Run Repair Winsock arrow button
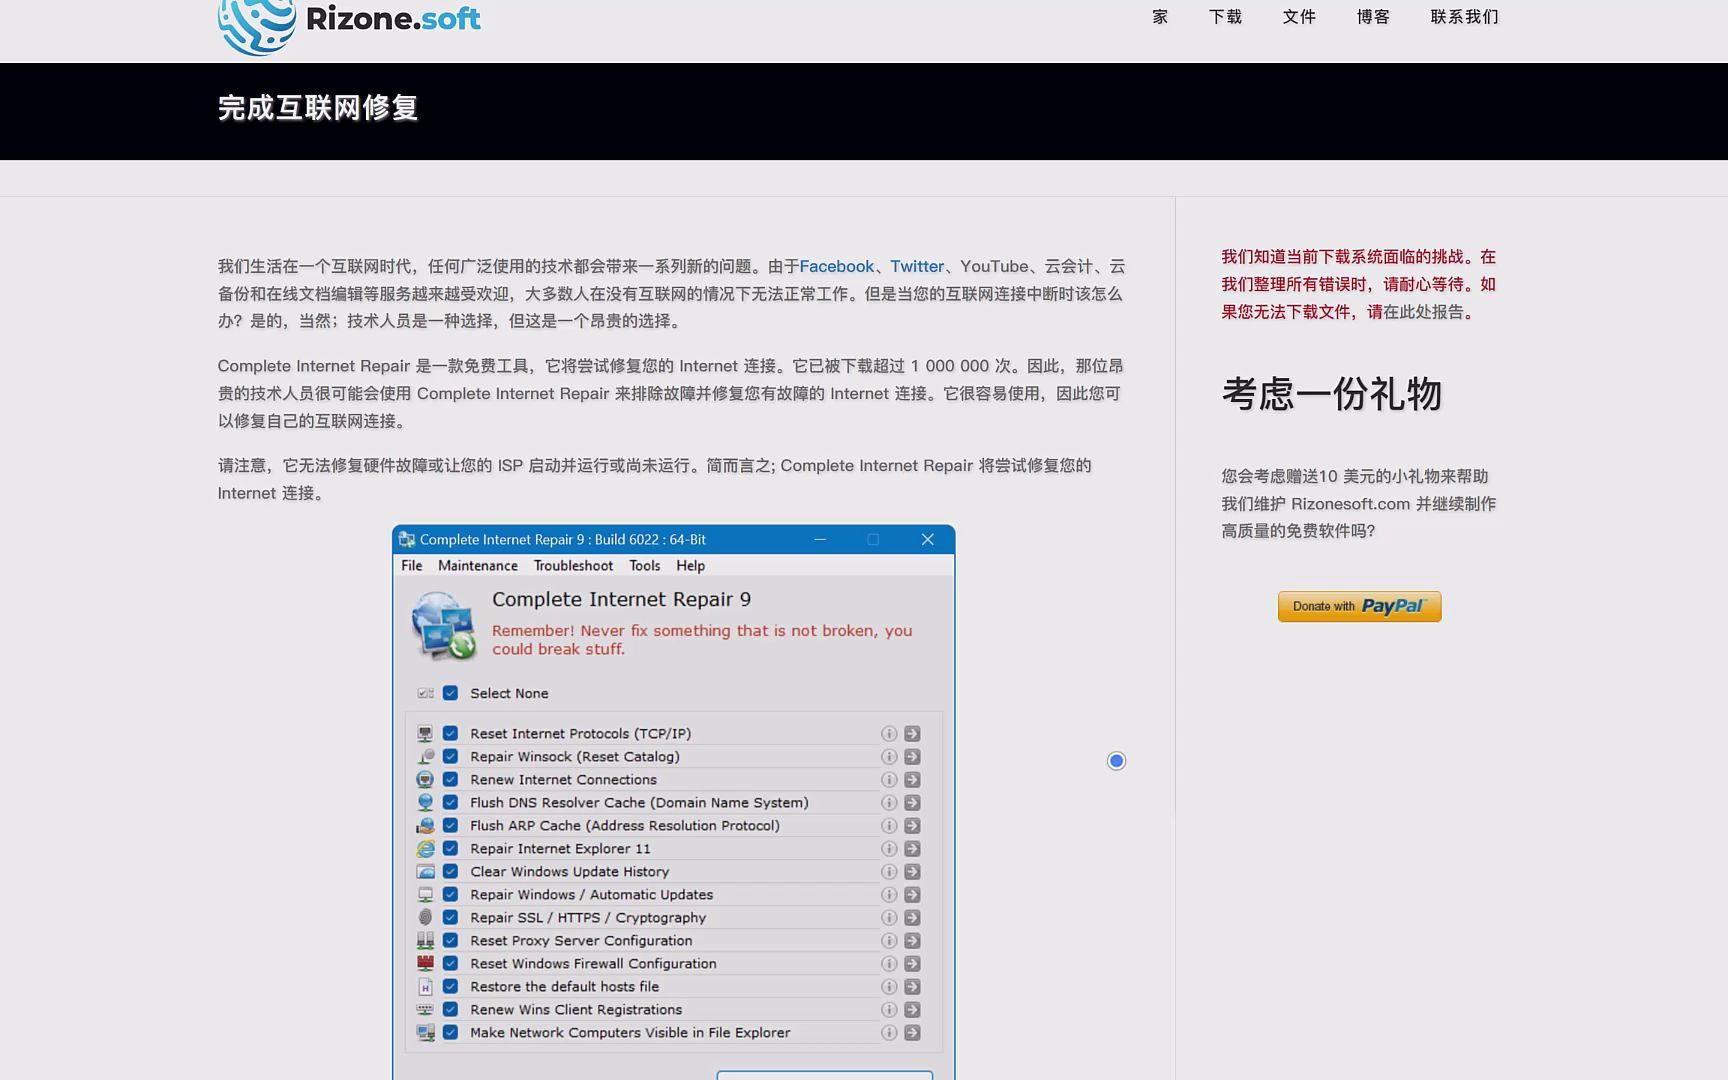Viewport: 1728px width, 1080px height. point(912,757)
